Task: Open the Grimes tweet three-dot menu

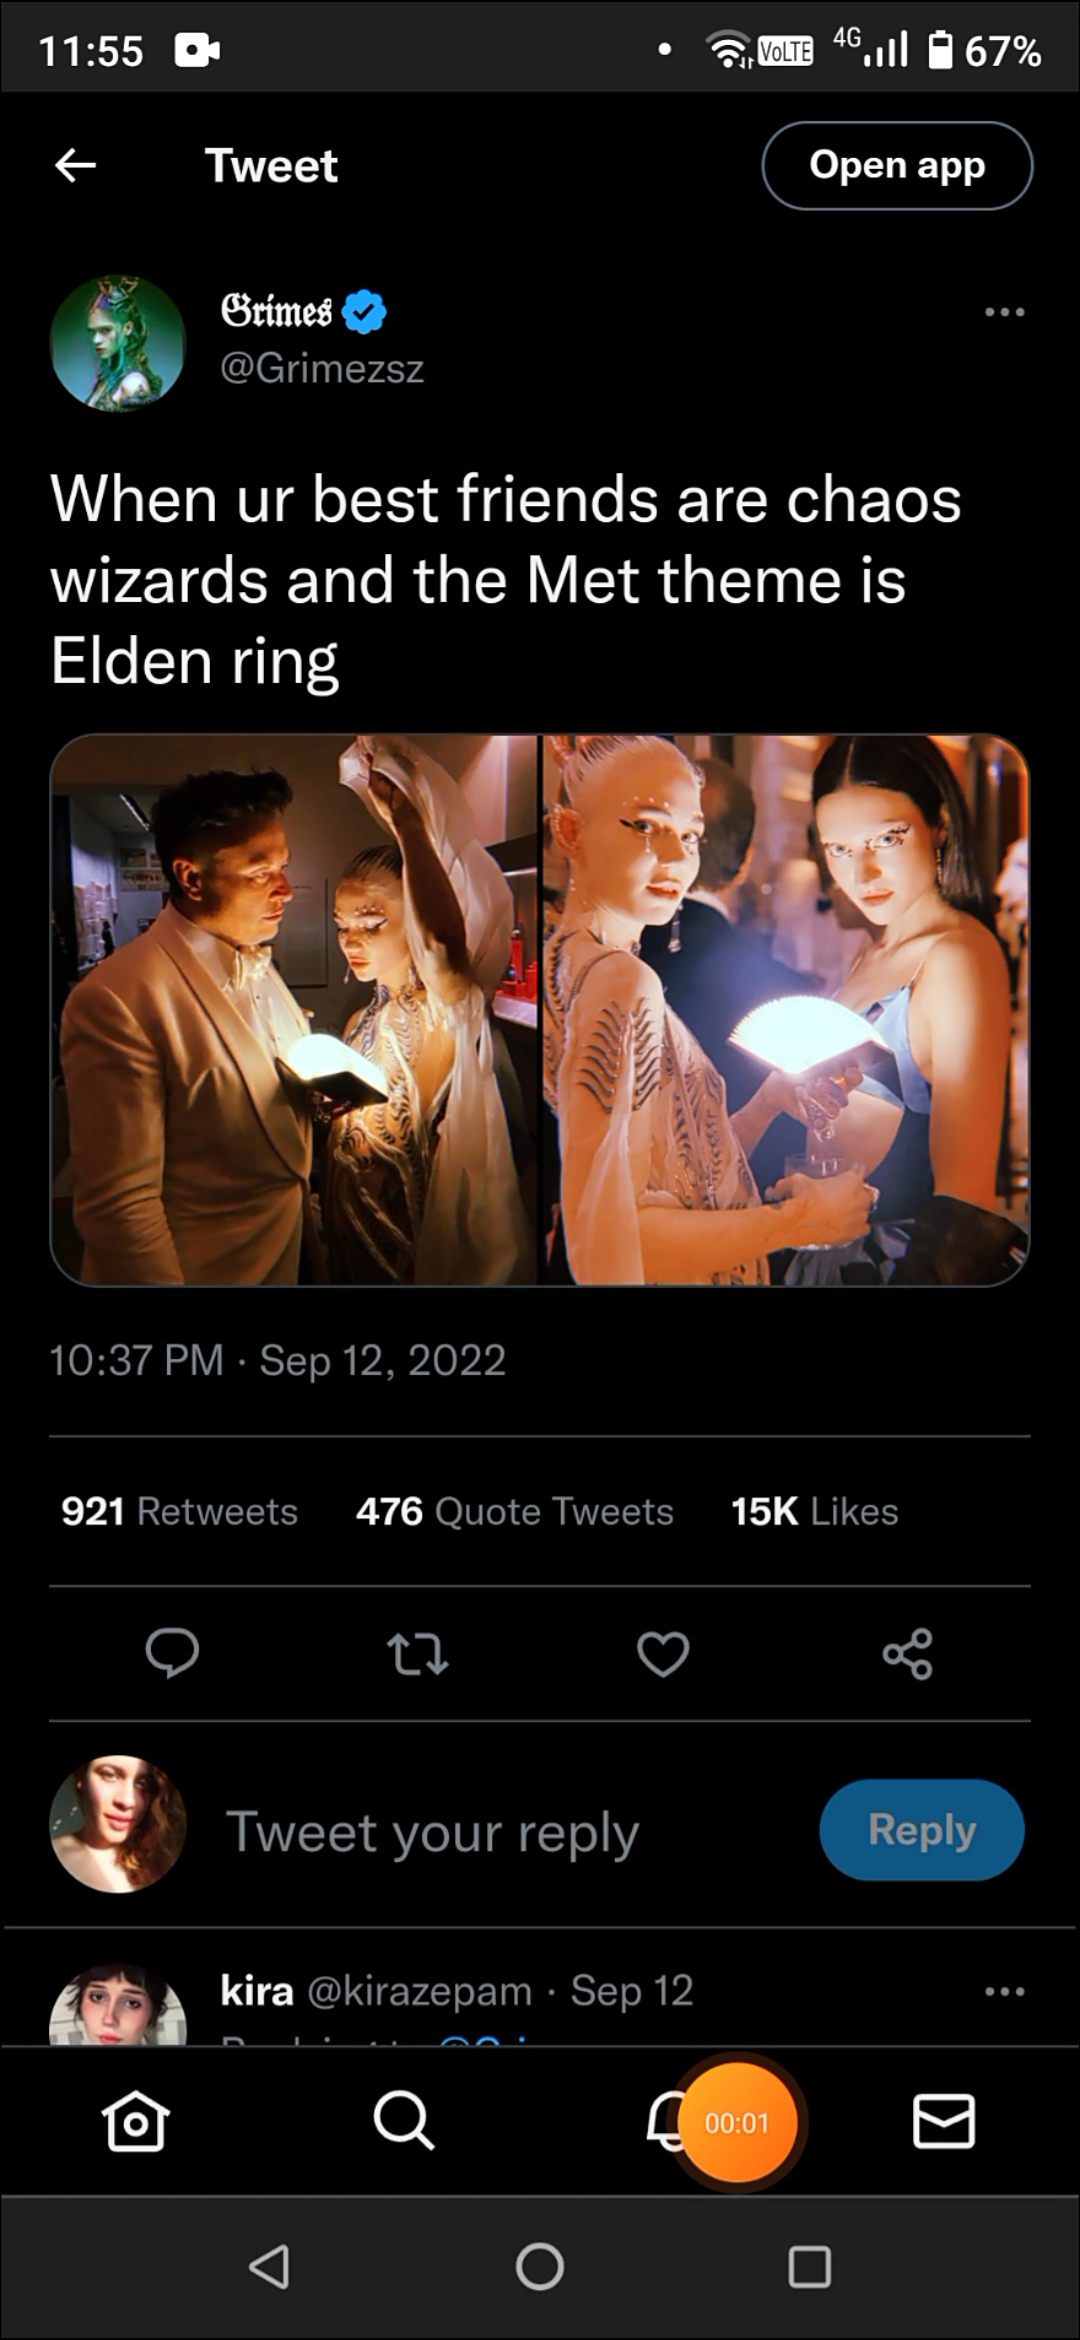Action: (x=1004, y=312)
